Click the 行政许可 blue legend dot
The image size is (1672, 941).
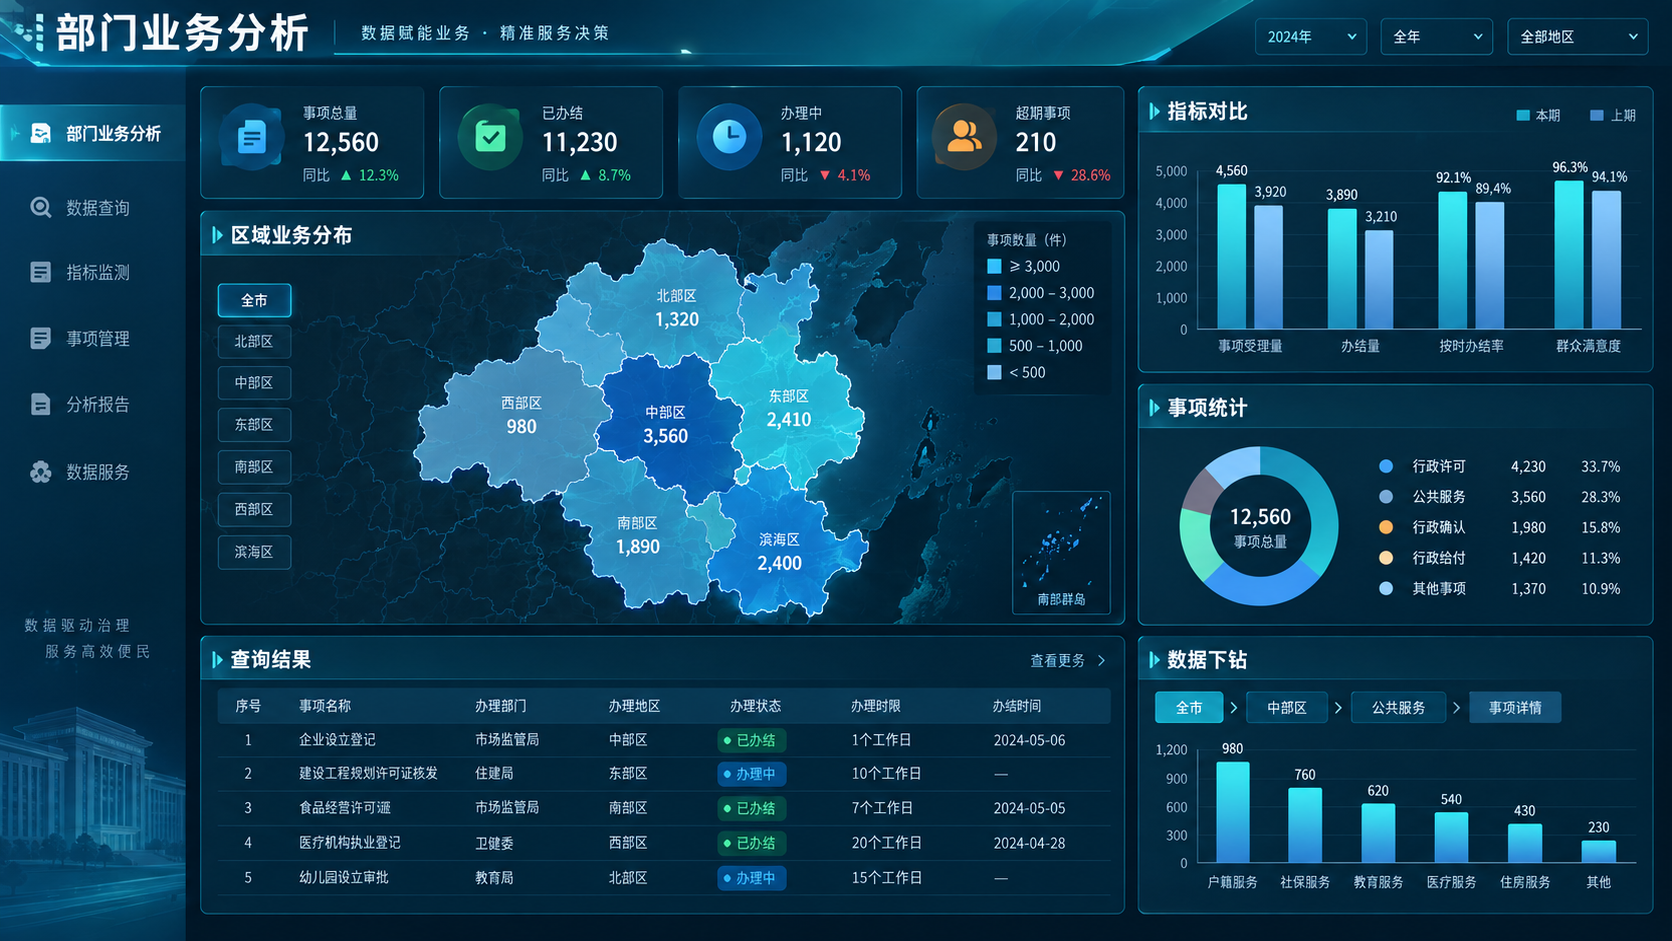pyautogui.click(x=1386, y=466)
